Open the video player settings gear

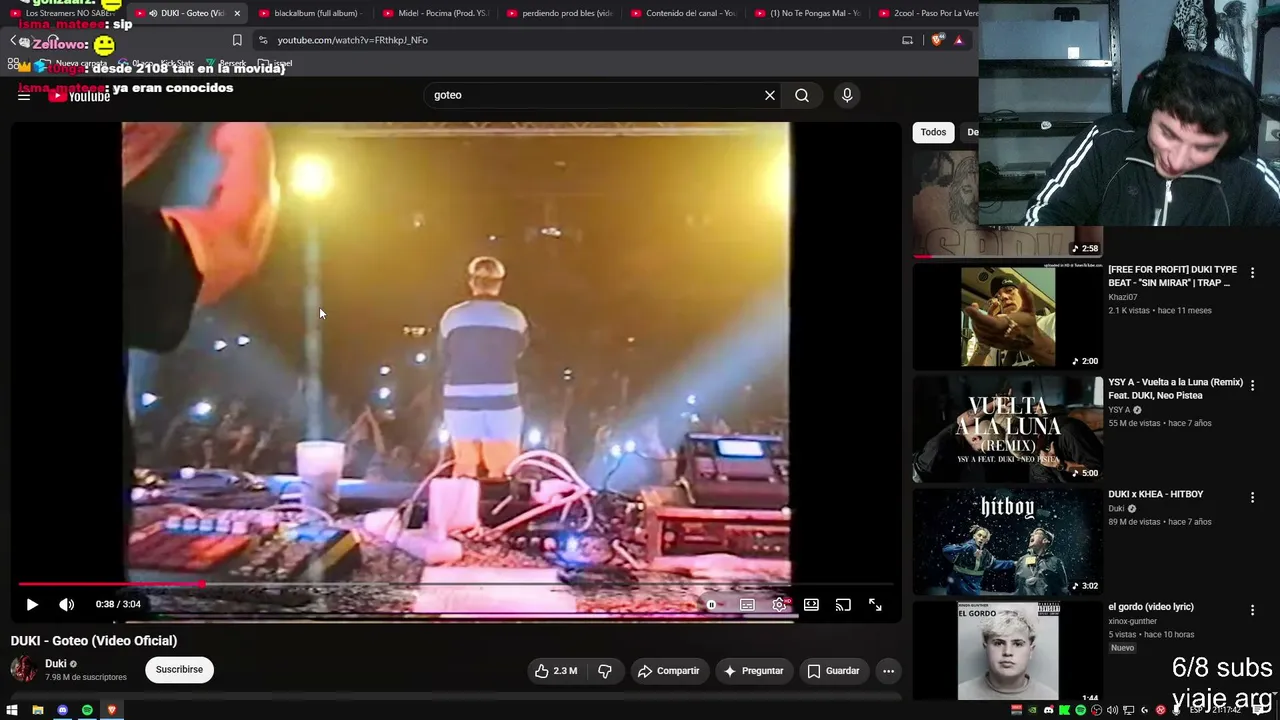click(x=779, y=605)
